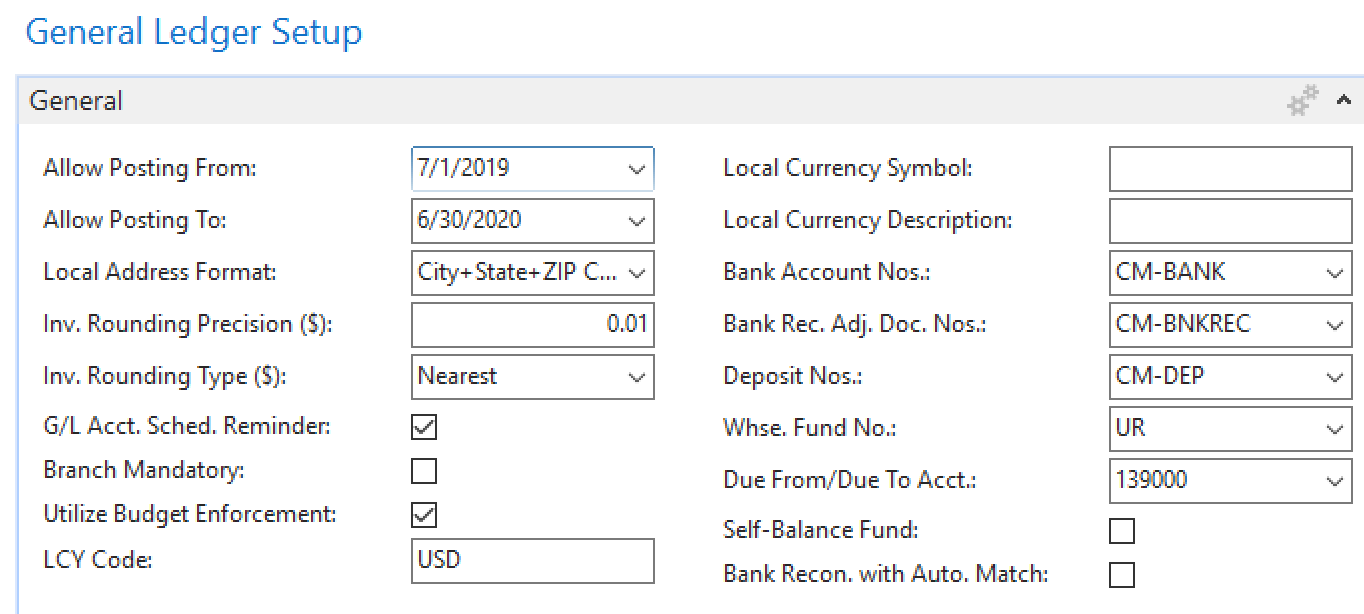This screenshot has width=1364, height=614.
Task: Check Bank Recon. with Auto. Match
Action: coord(1122,575)
